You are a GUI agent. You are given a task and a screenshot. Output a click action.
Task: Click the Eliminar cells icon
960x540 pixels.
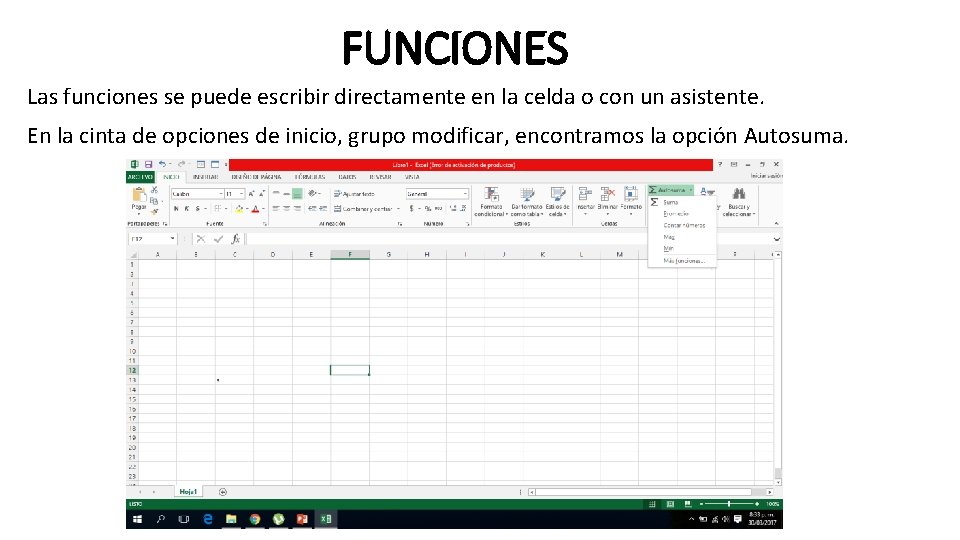click(x=607, y=195)
